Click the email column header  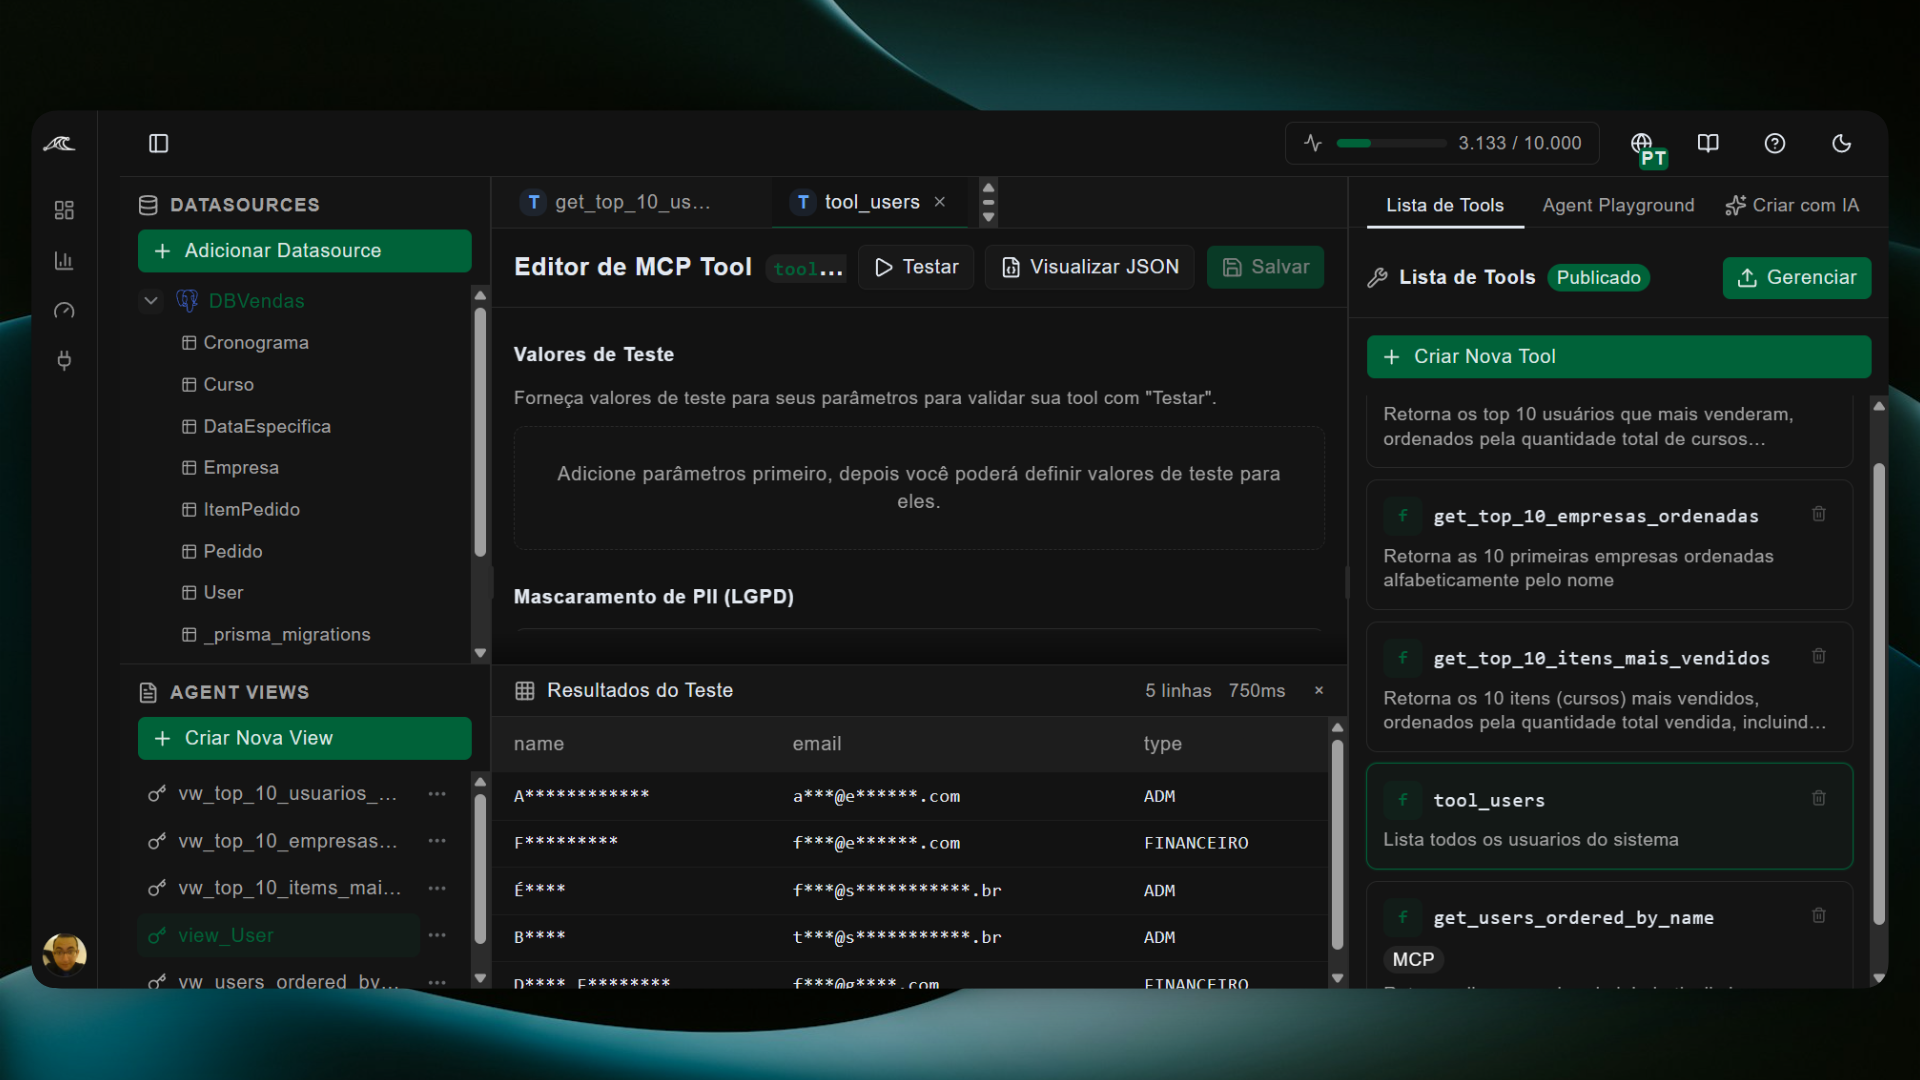(817, 744)
